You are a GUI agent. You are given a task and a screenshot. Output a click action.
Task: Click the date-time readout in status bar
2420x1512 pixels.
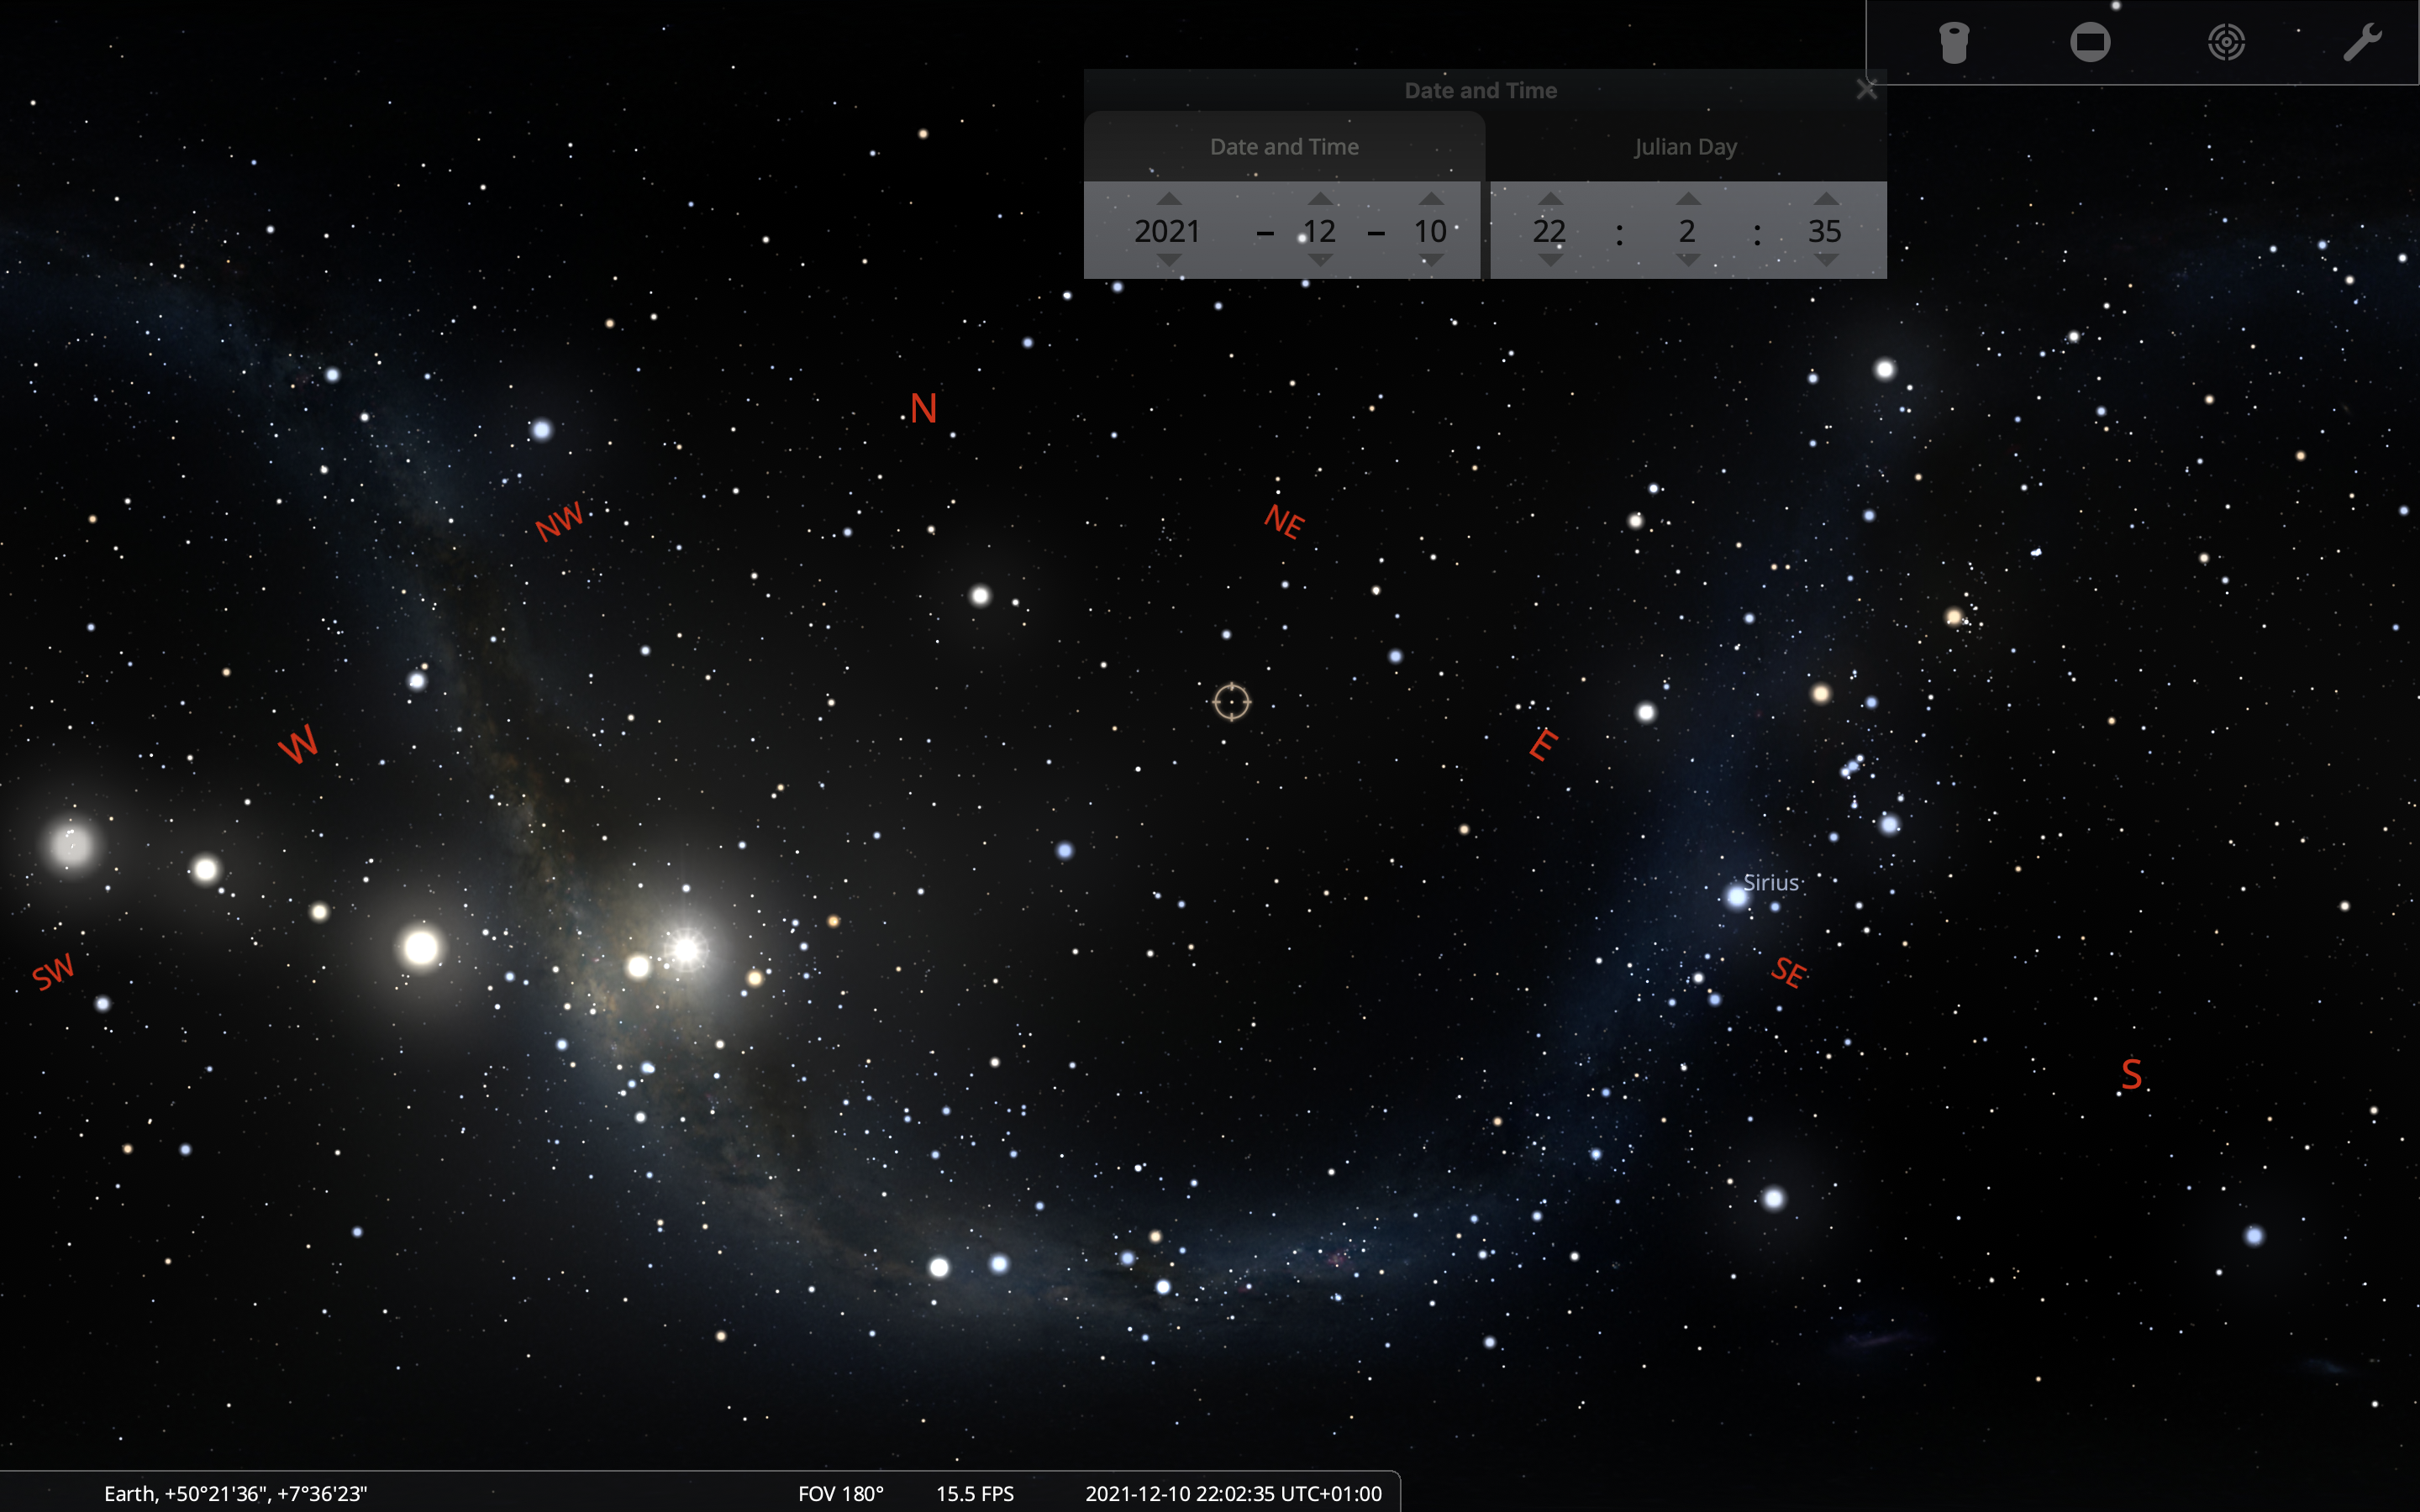click(x=1233, y=1493)
